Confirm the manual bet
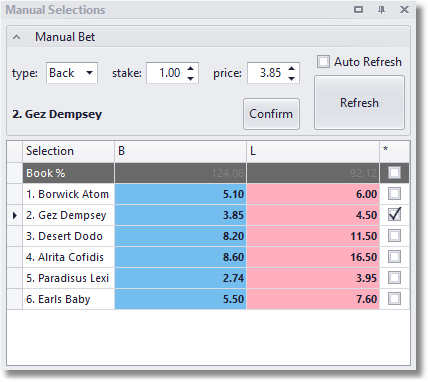This screenshot has width=428, height=382. tap(271, 114)
